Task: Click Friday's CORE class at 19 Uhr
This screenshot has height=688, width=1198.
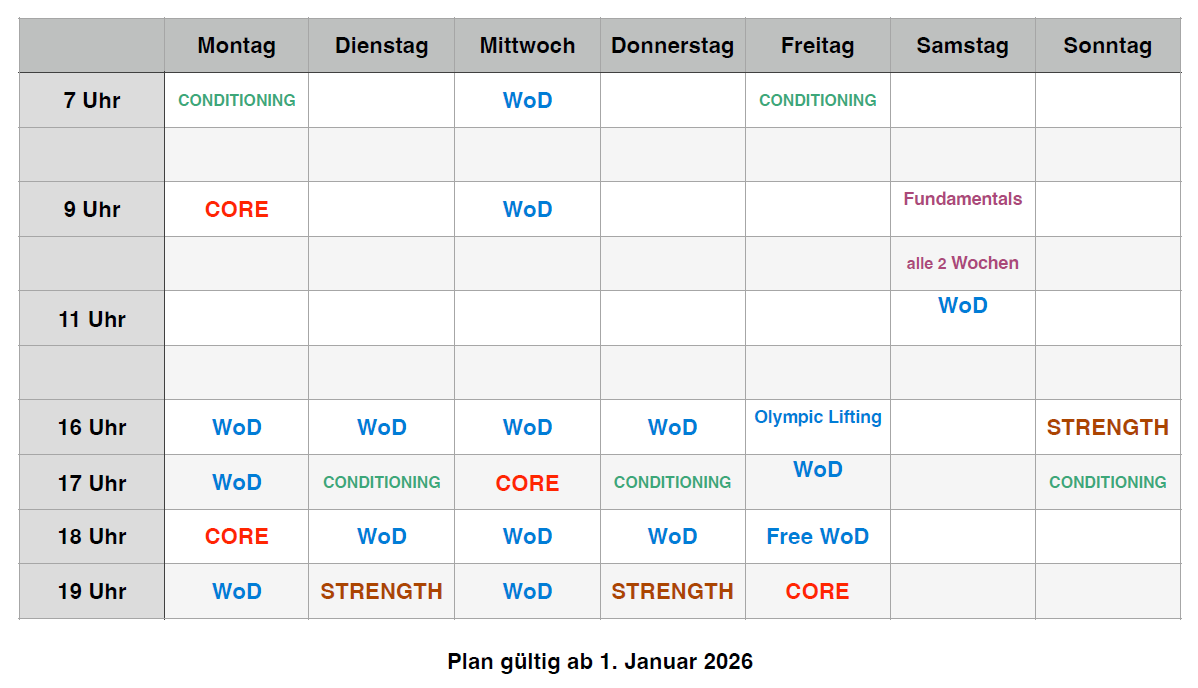Action: pos(818,591)
